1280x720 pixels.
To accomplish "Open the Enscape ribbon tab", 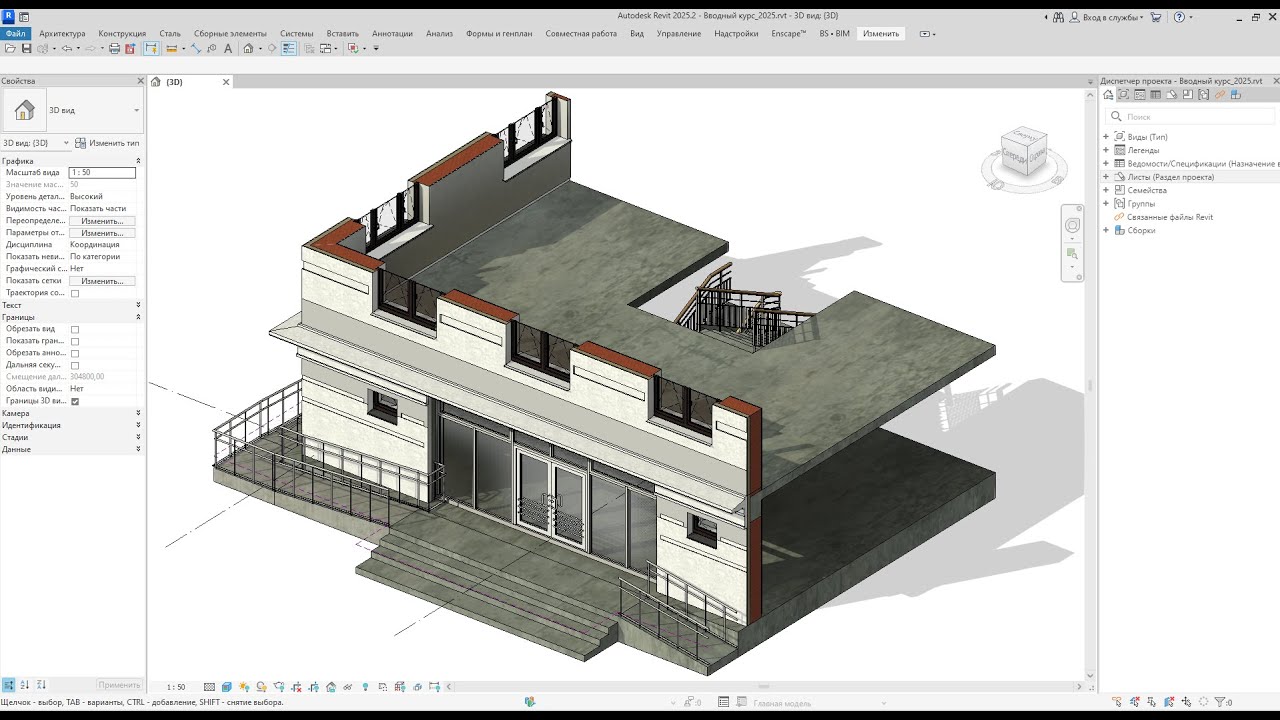I will [x=788, y=33].
